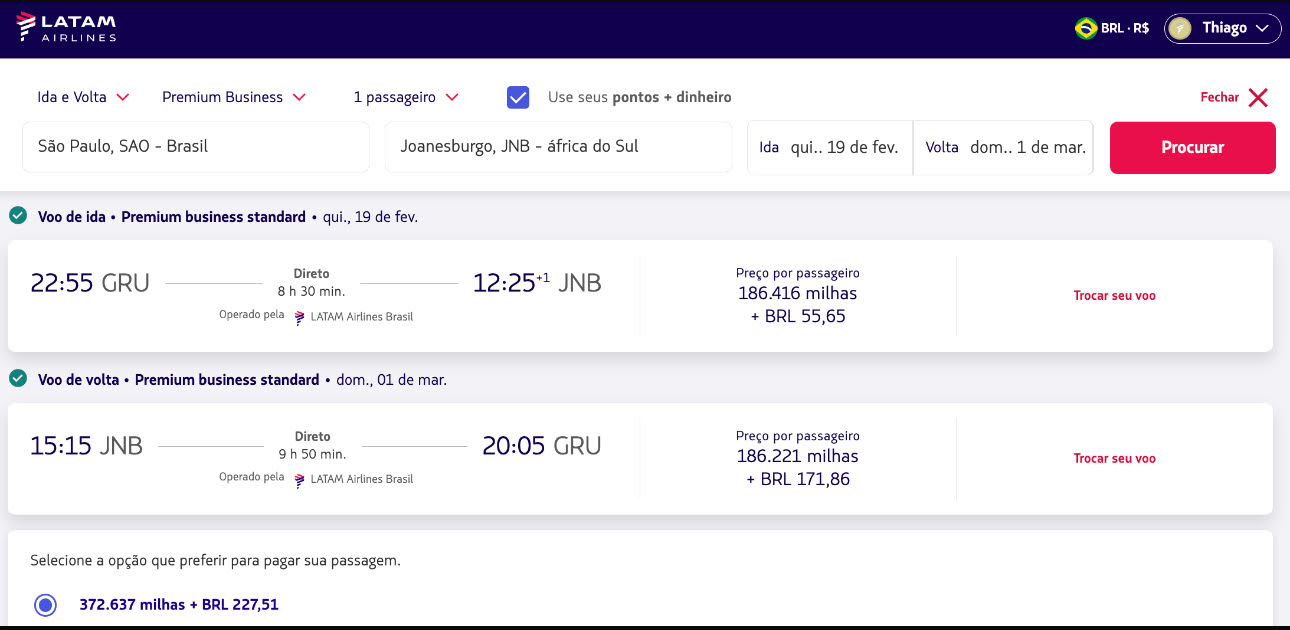The height and width of the screenshot is (630, 1290).
Task: Click Trocar seu voo for outbound flight
Action: pos(1114,296)
